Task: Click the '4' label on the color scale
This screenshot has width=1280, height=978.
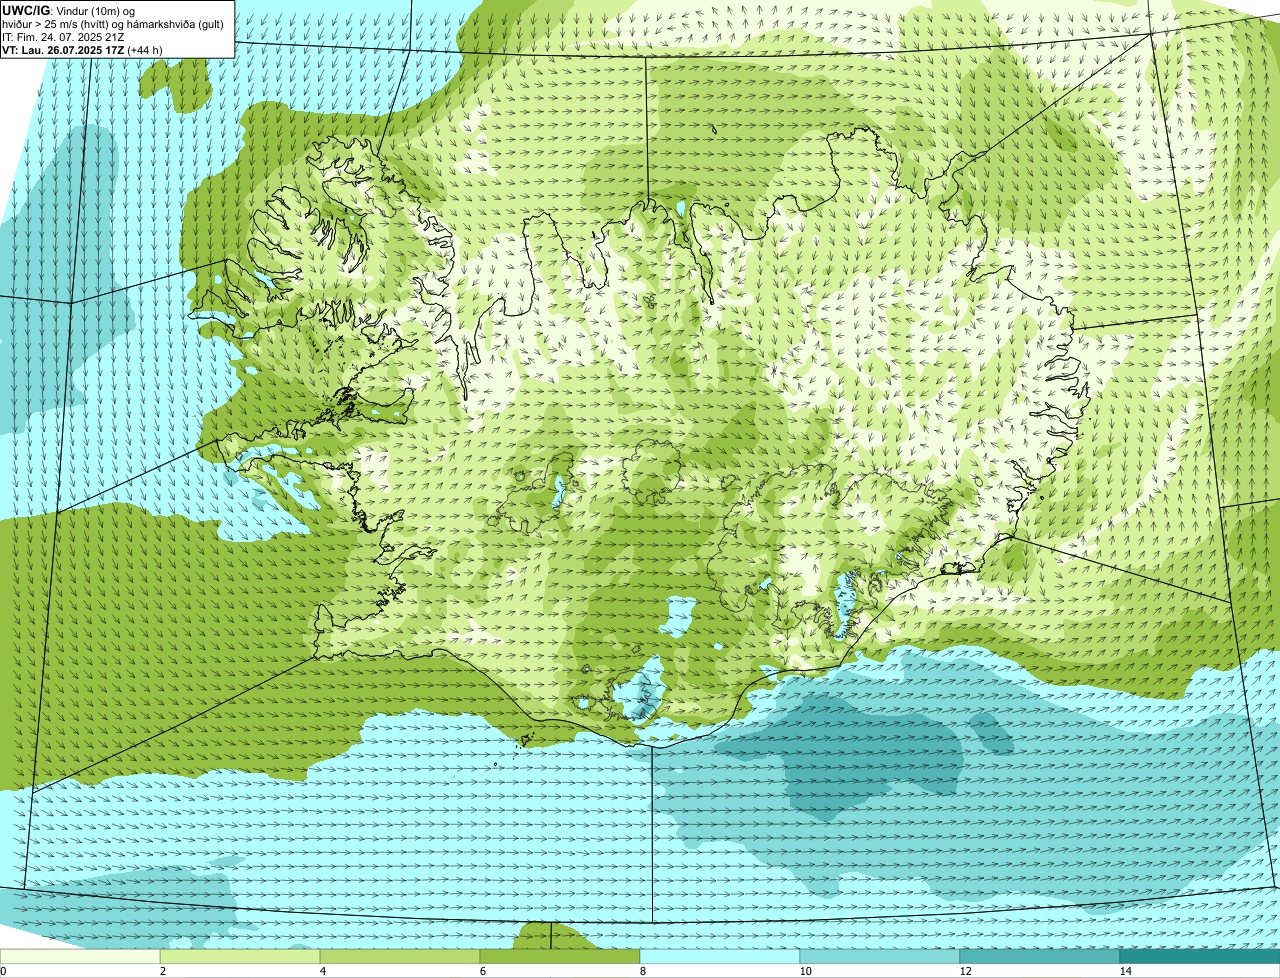Action: [322, 971]
